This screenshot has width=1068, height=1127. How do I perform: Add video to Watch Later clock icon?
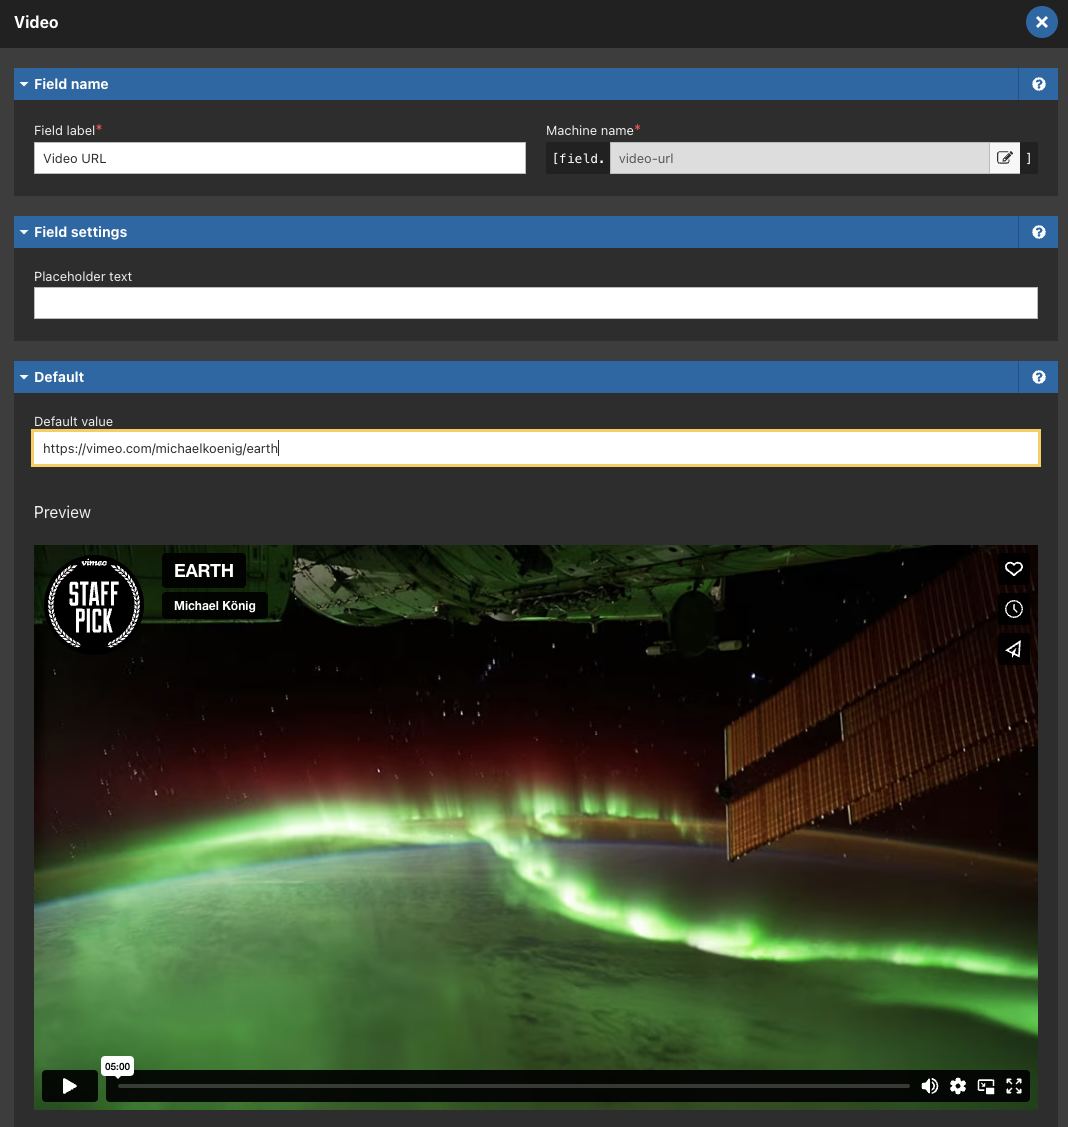coord(1013,610)
